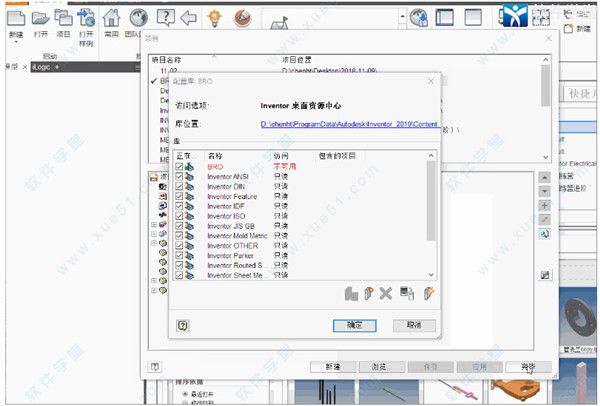This screenshot has height=406, width=600.
Task: Click the 新建 new file ribbon icon
Action: click(16, 18)
